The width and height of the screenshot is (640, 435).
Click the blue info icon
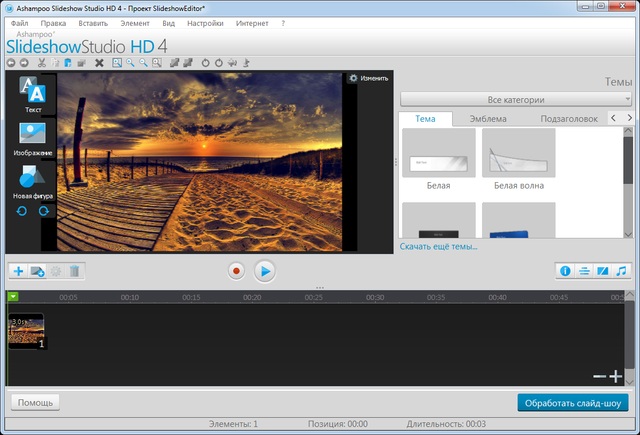tap(565, 270)
